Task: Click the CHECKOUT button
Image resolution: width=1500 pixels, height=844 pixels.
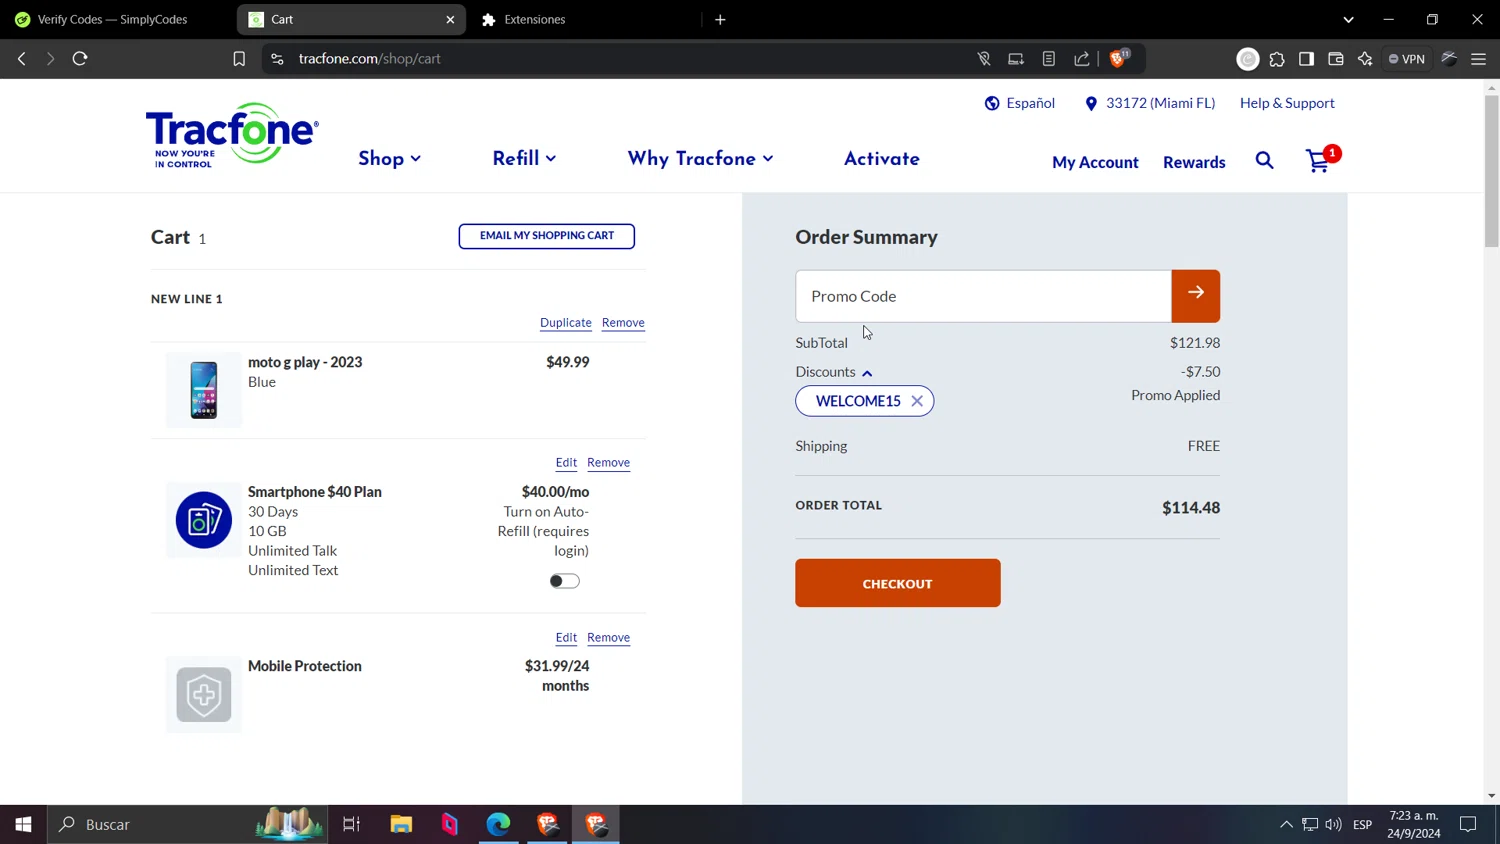Action: (897, 583)
